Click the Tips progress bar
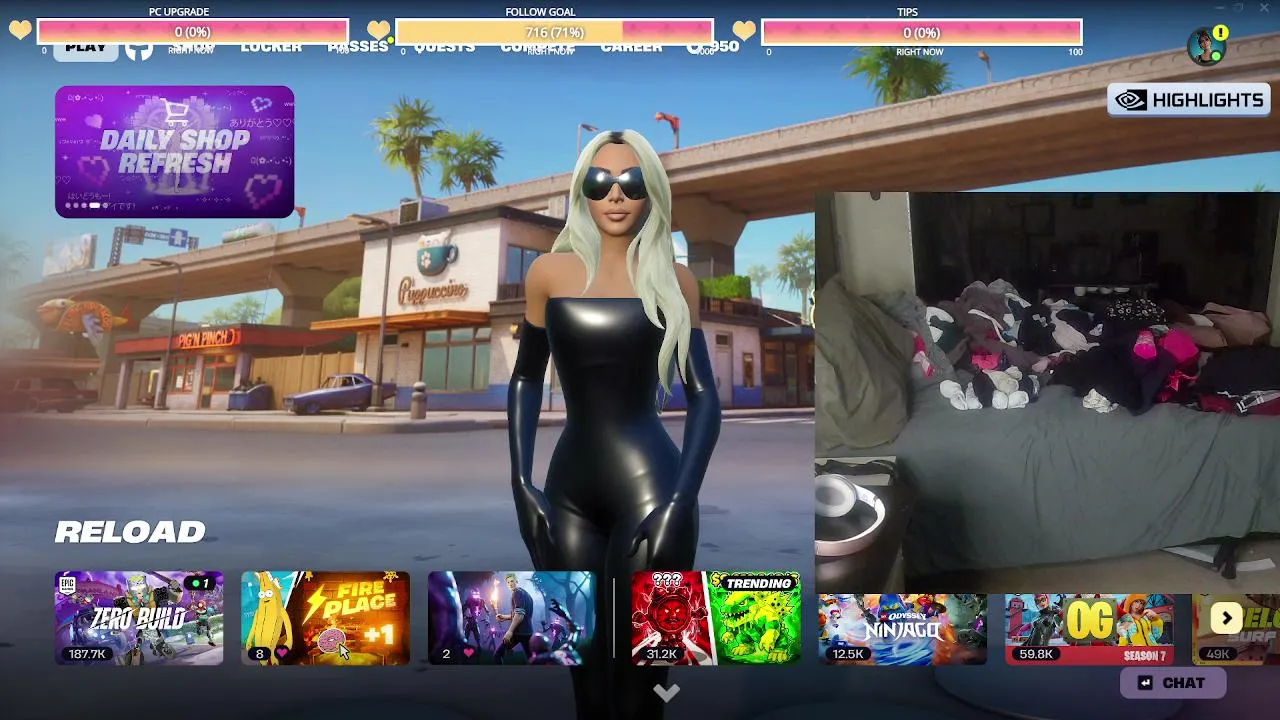This screenshot has width=1280, height=720. 921,32
